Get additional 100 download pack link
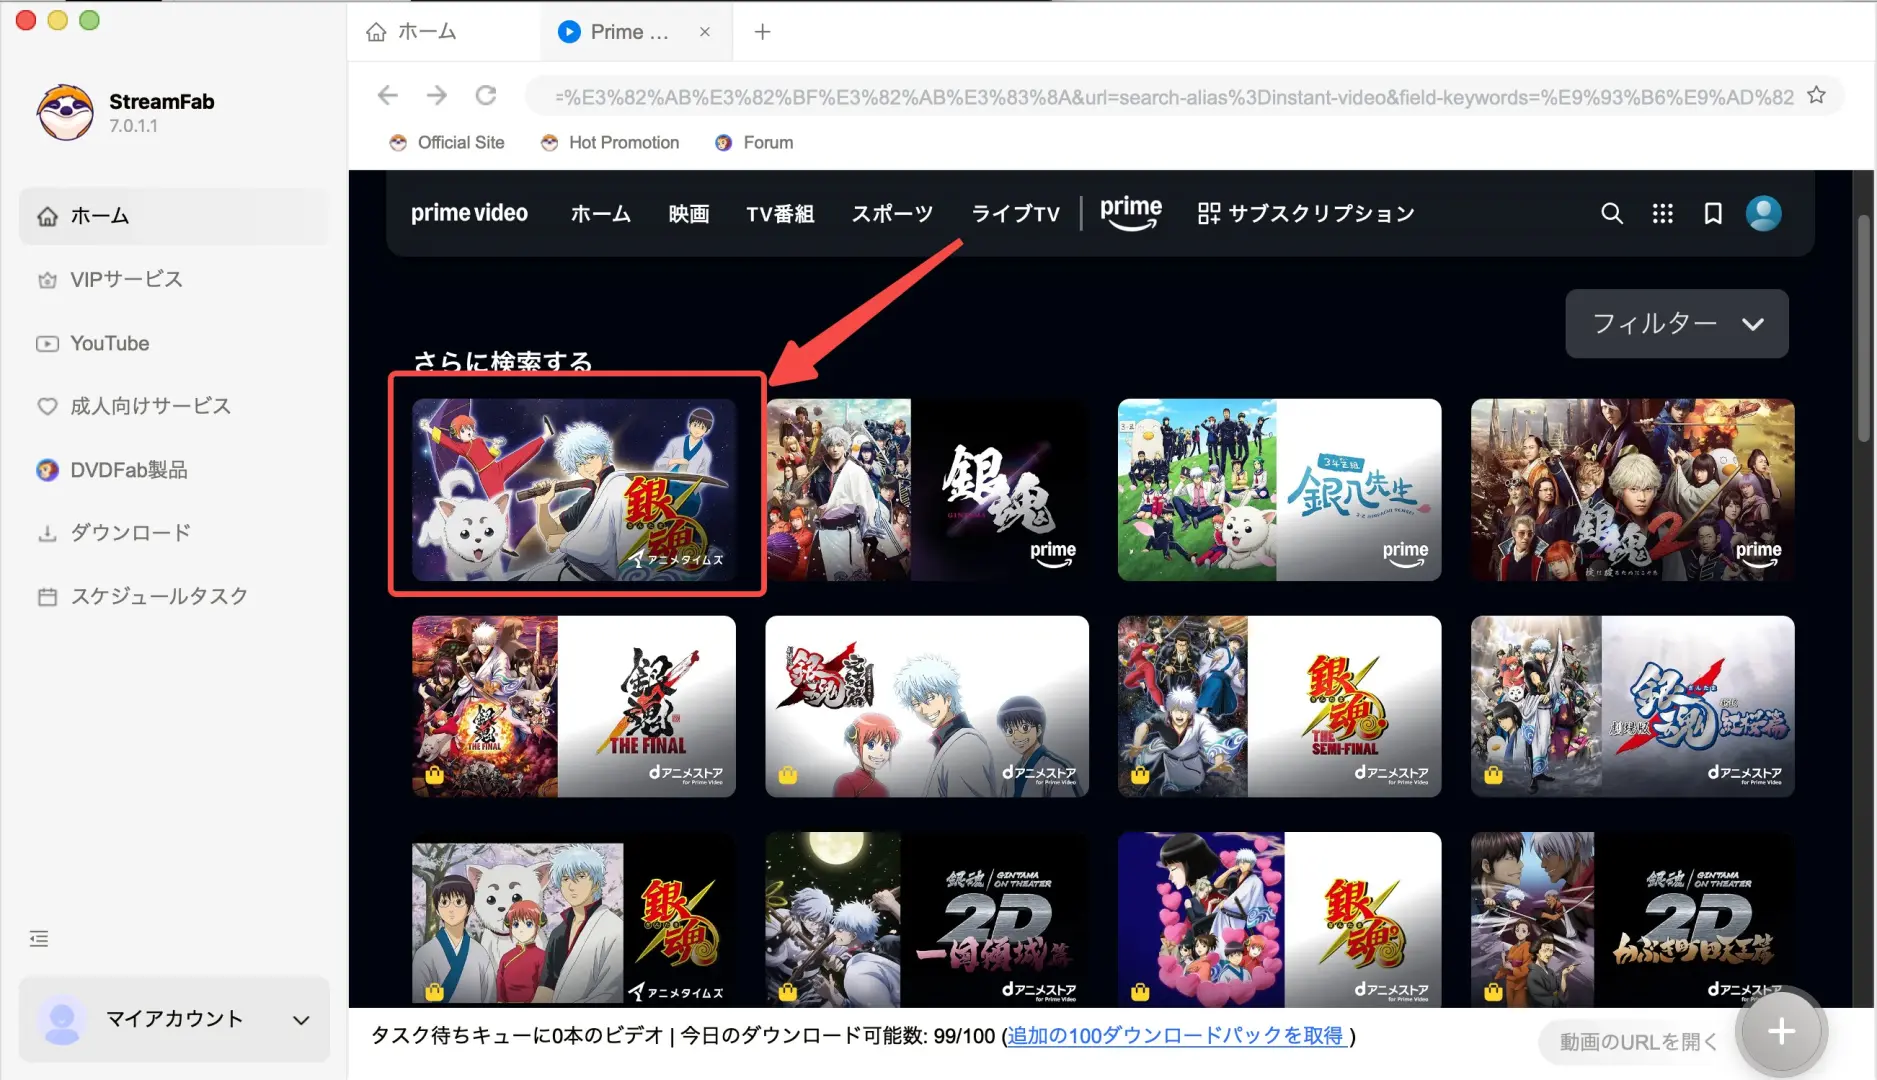The width and height of the screenshot is (1877, 1080). pyautogui.click(x=1175, y=1036)
